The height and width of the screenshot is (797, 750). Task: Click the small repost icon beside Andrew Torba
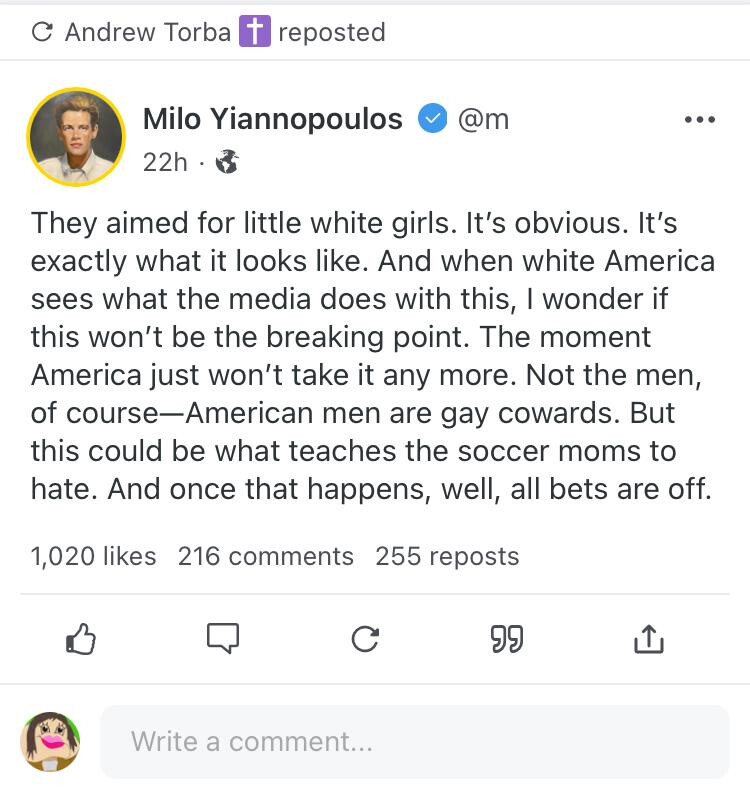[x=42, y=32]
